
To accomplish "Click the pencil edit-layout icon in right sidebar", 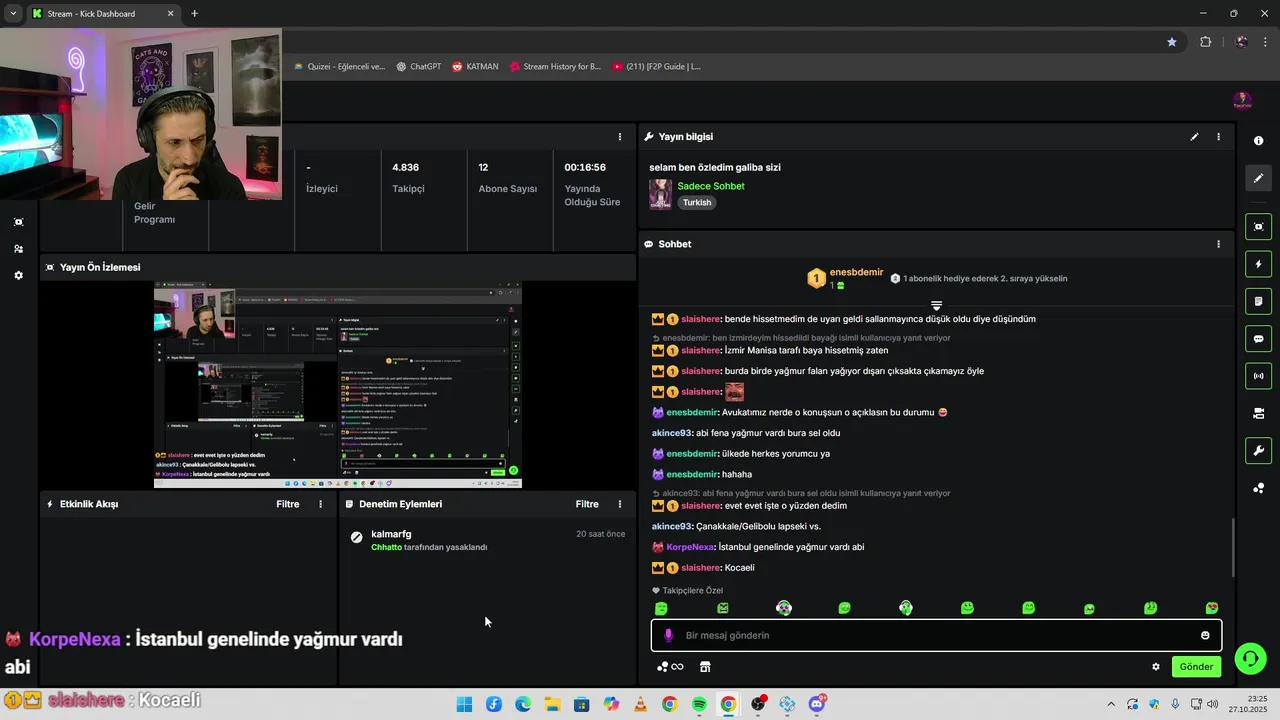I will [x=1258, y=178].
